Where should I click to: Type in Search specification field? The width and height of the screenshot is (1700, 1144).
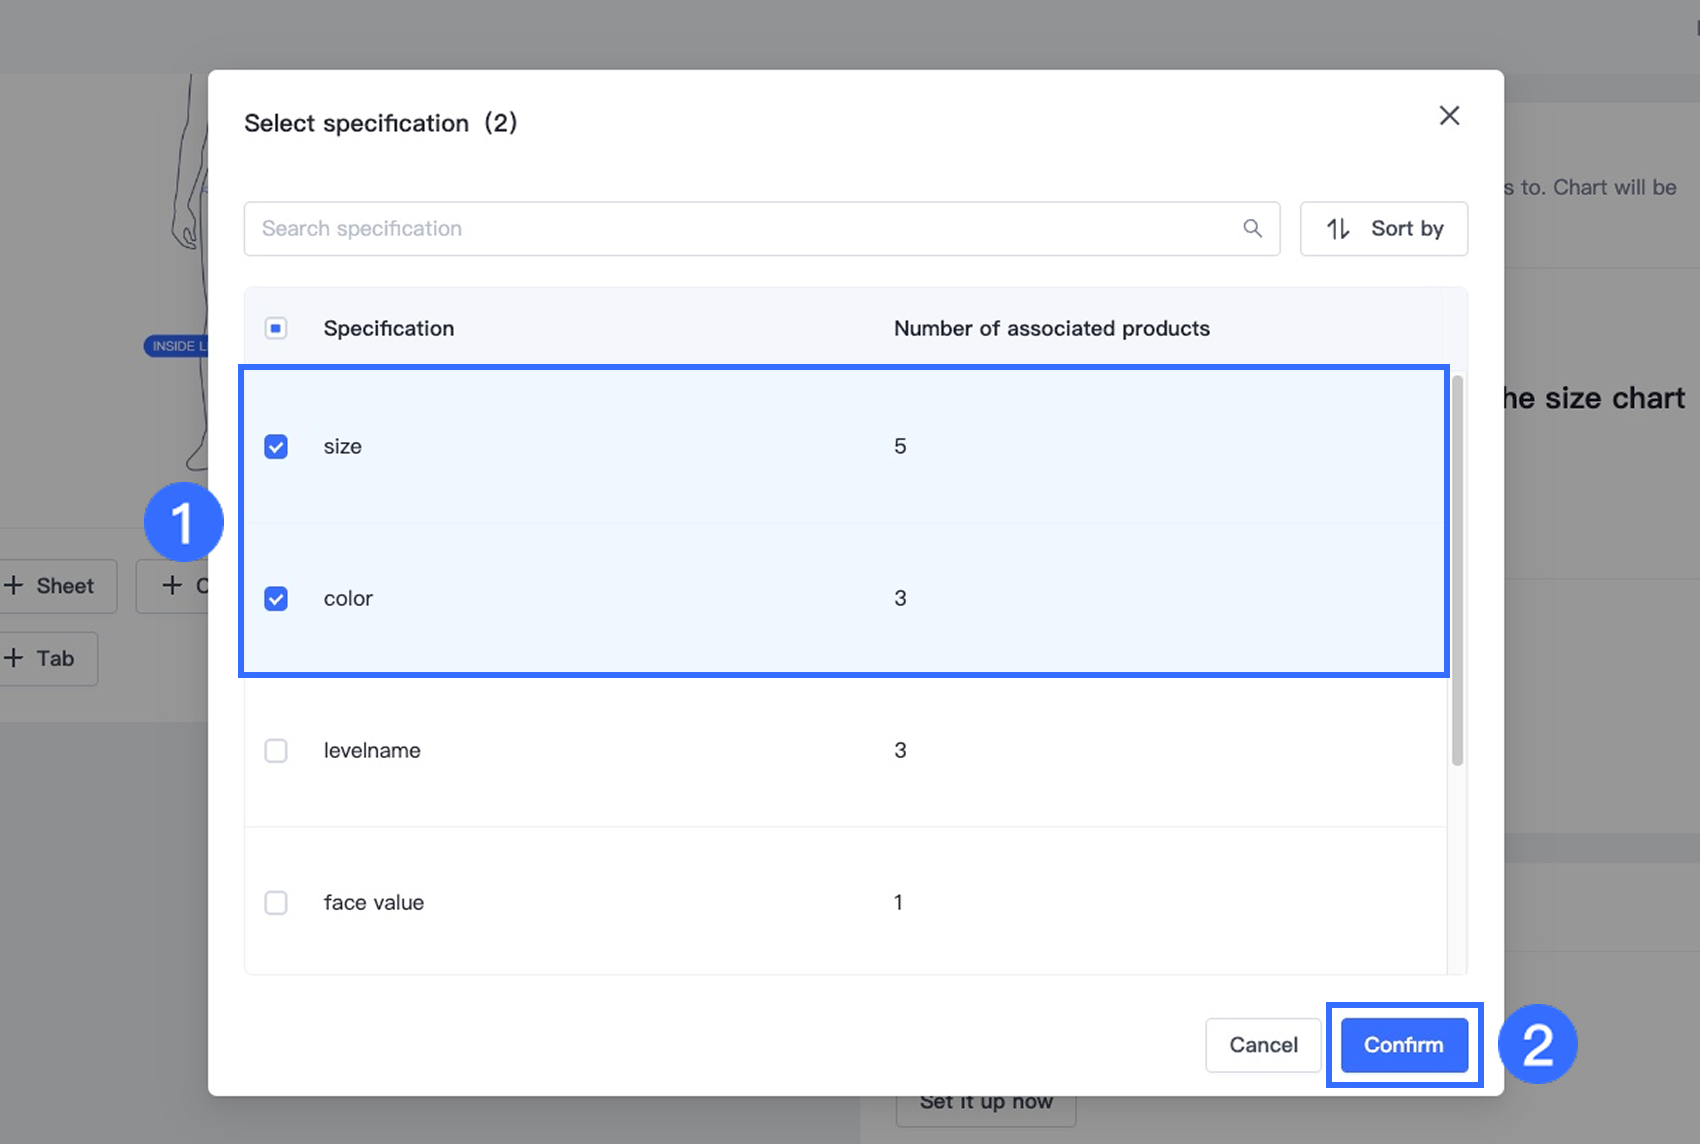[740, 229]
